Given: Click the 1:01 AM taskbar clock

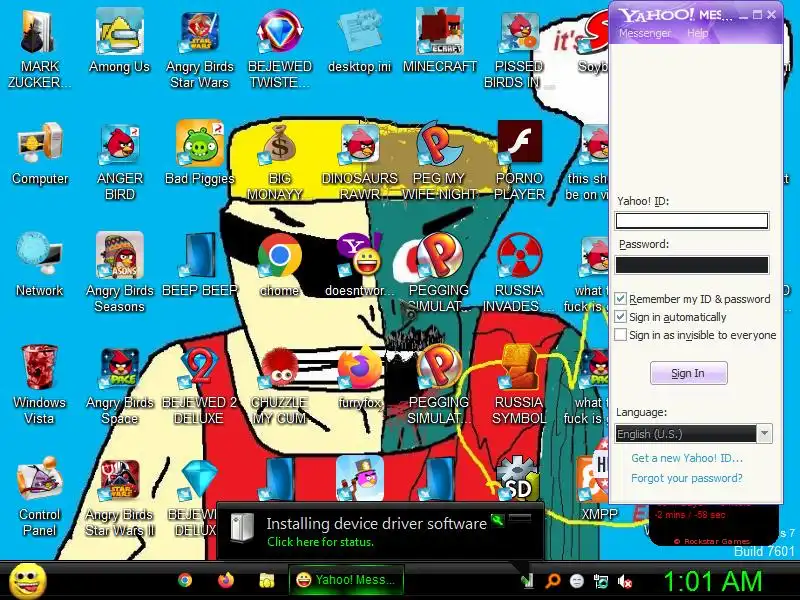Looking at the screenshot, I should tap(712, 581).
